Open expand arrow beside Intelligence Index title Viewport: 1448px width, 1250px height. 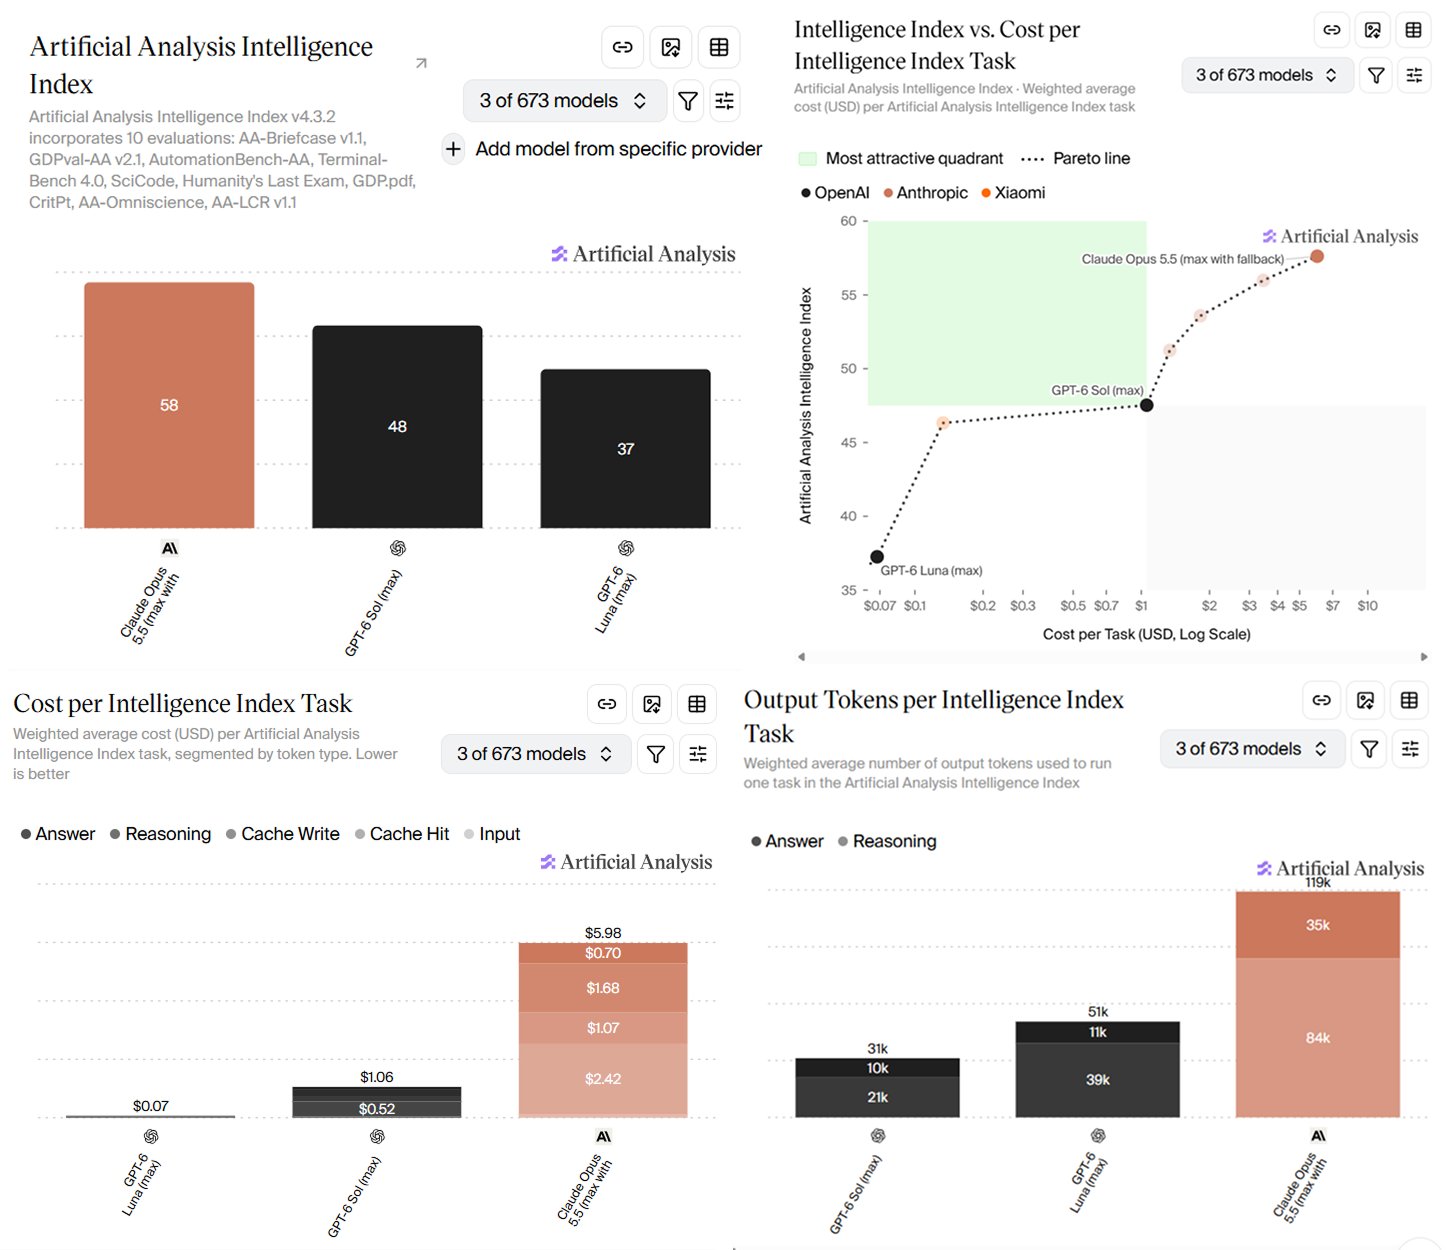pos(421,63)
